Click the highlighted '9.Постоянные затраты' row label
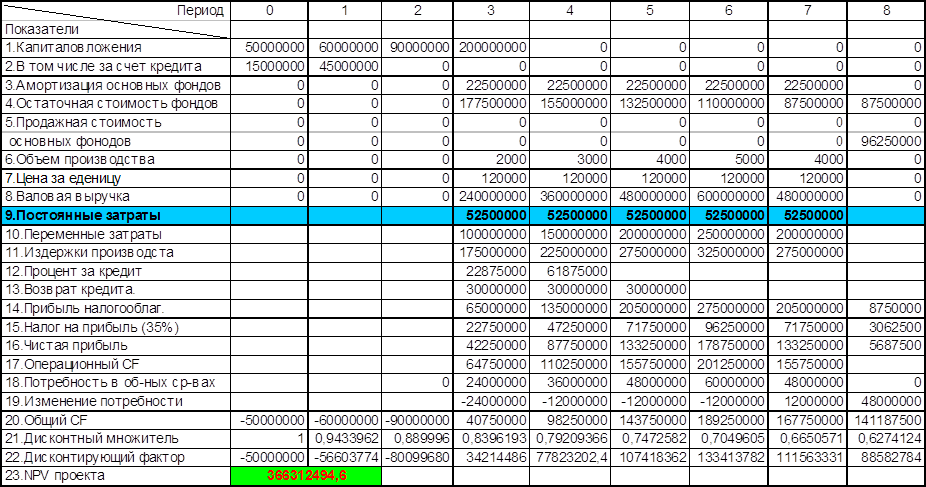The height and width of the screenshot is (487, 926). pos(115,215)
